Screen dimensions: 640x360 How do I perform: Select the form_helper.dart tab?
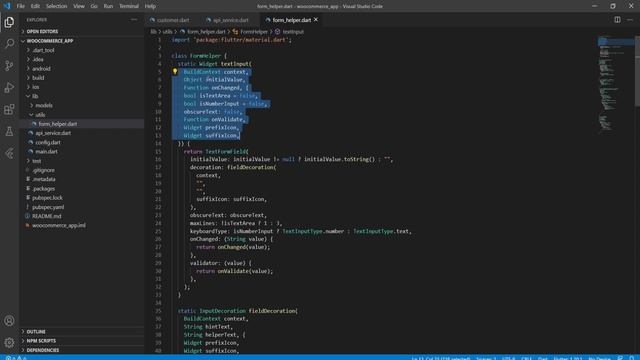pos(291,20)
